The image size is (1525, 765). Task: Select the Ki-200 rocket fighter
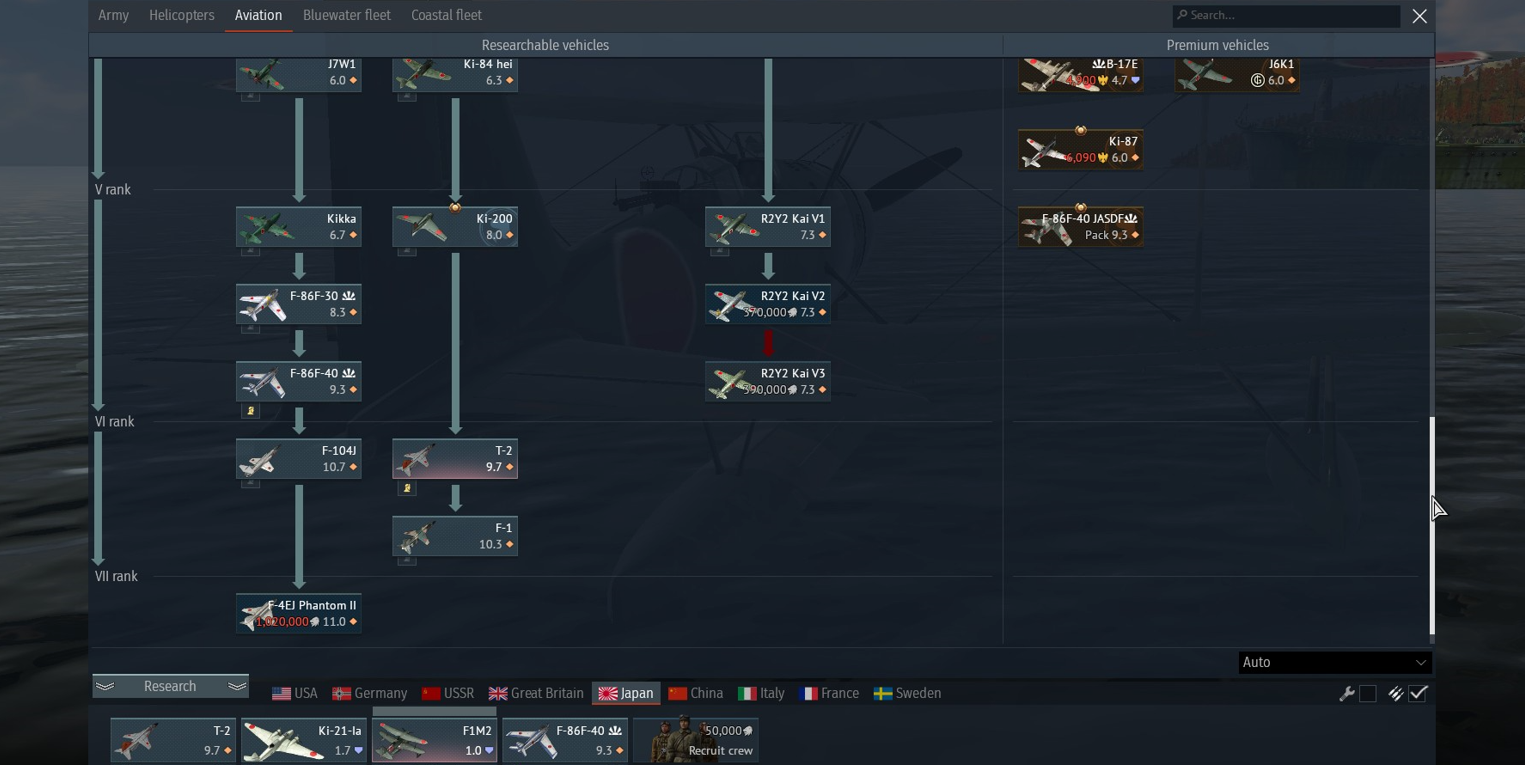[x=455, y=227]
